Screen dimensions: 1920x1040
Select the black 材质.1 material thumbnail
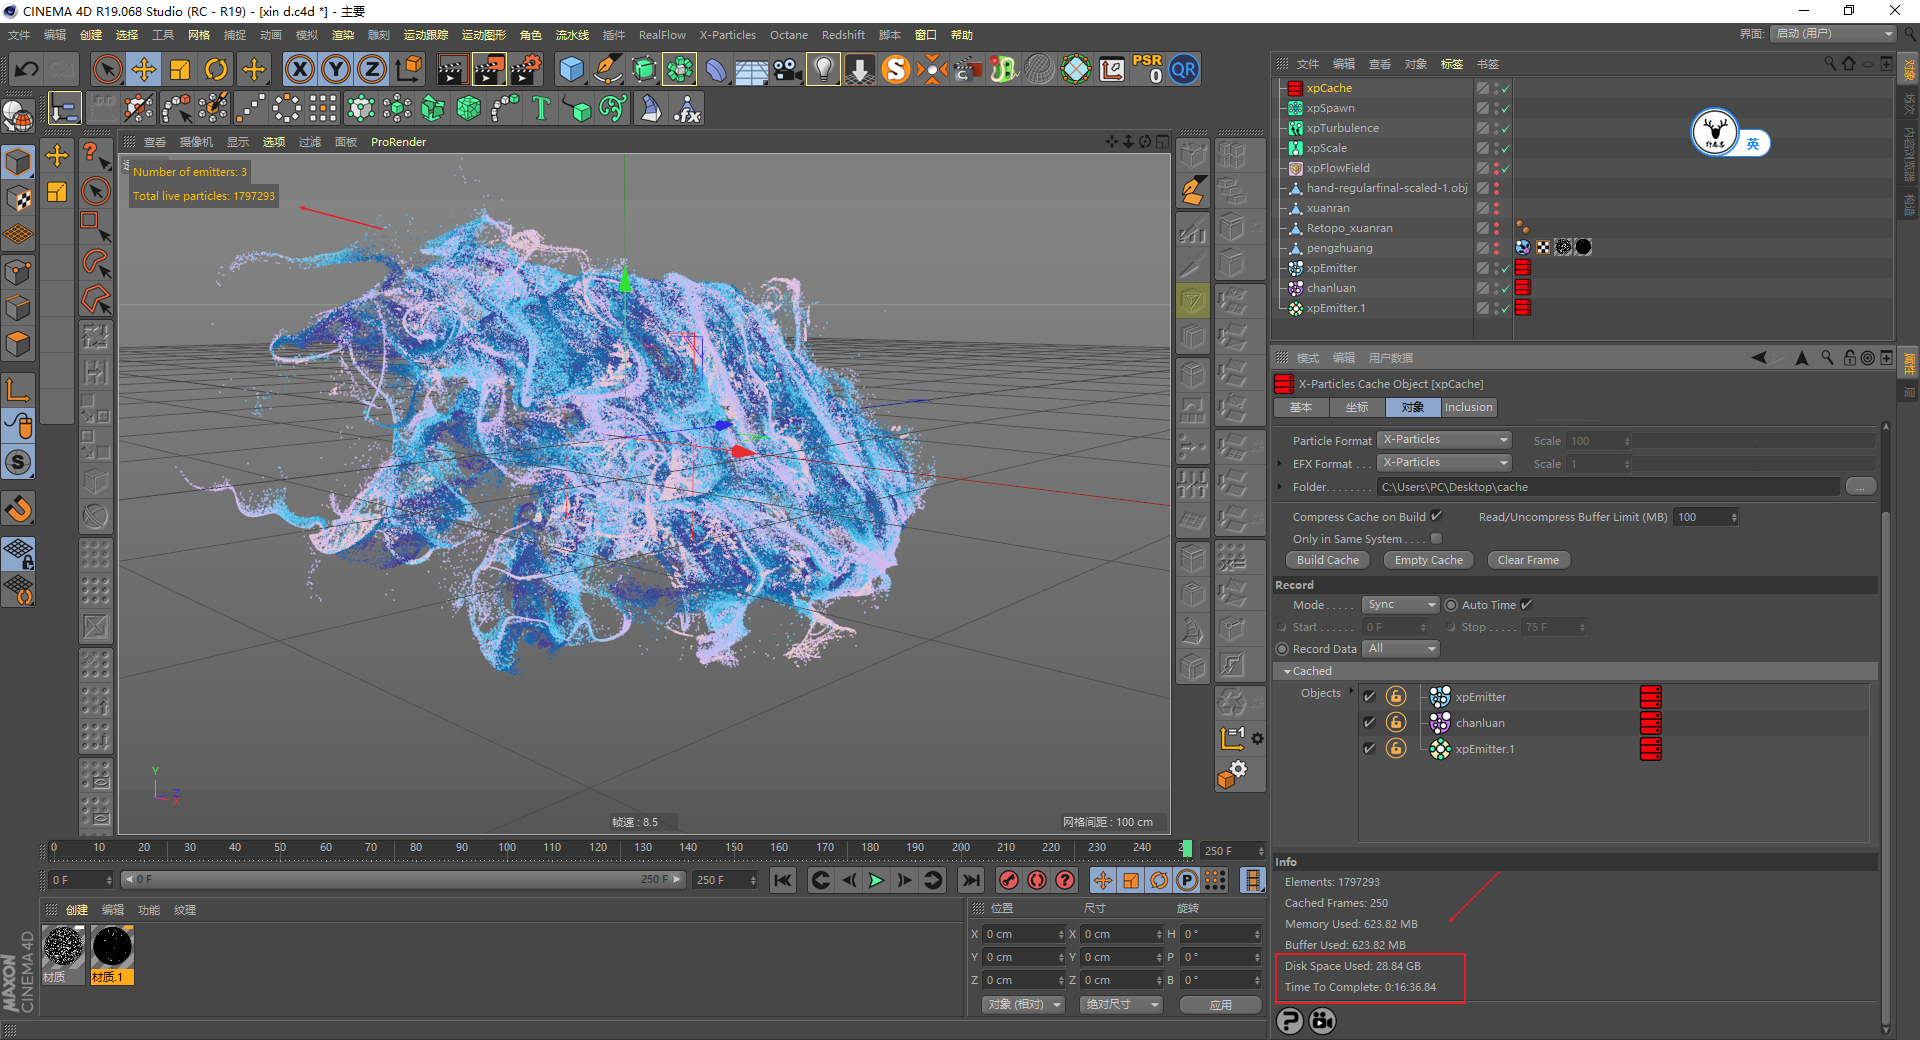tap(112, 947)
